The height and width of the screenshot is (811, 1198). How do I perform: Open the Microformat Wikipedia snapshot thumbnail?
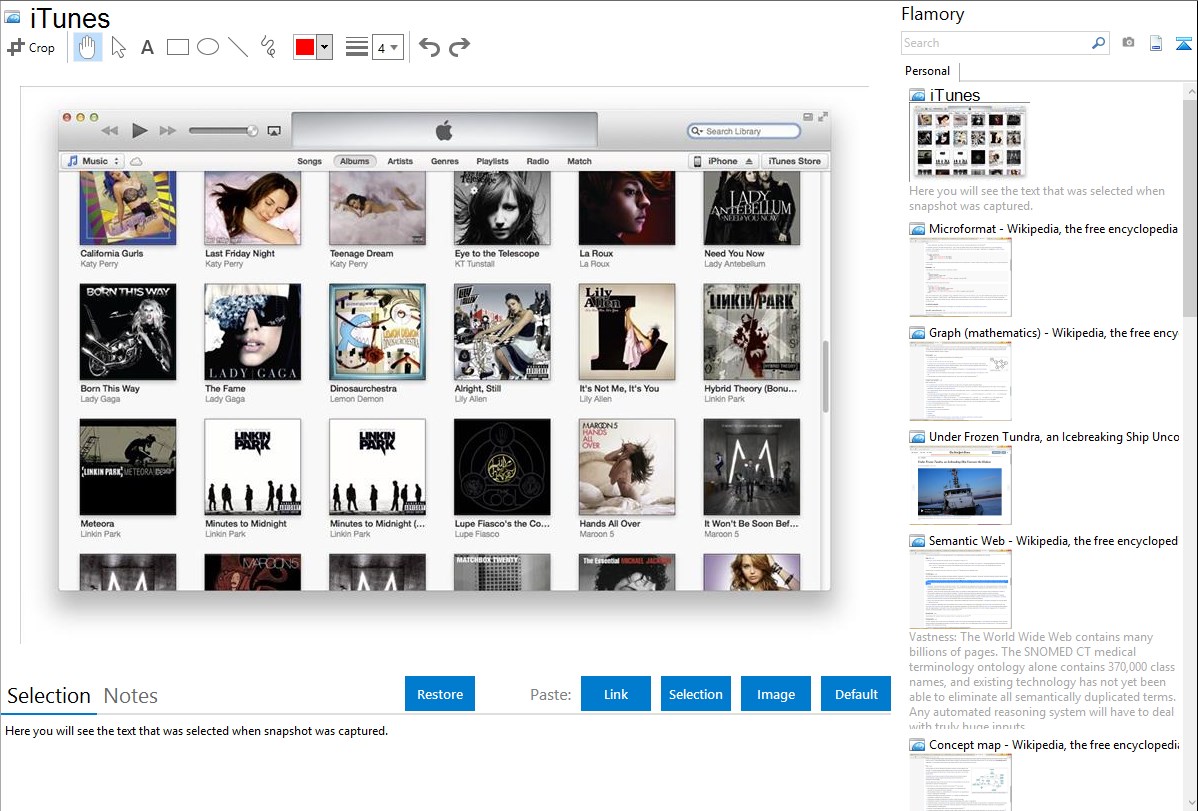[961, 277]
